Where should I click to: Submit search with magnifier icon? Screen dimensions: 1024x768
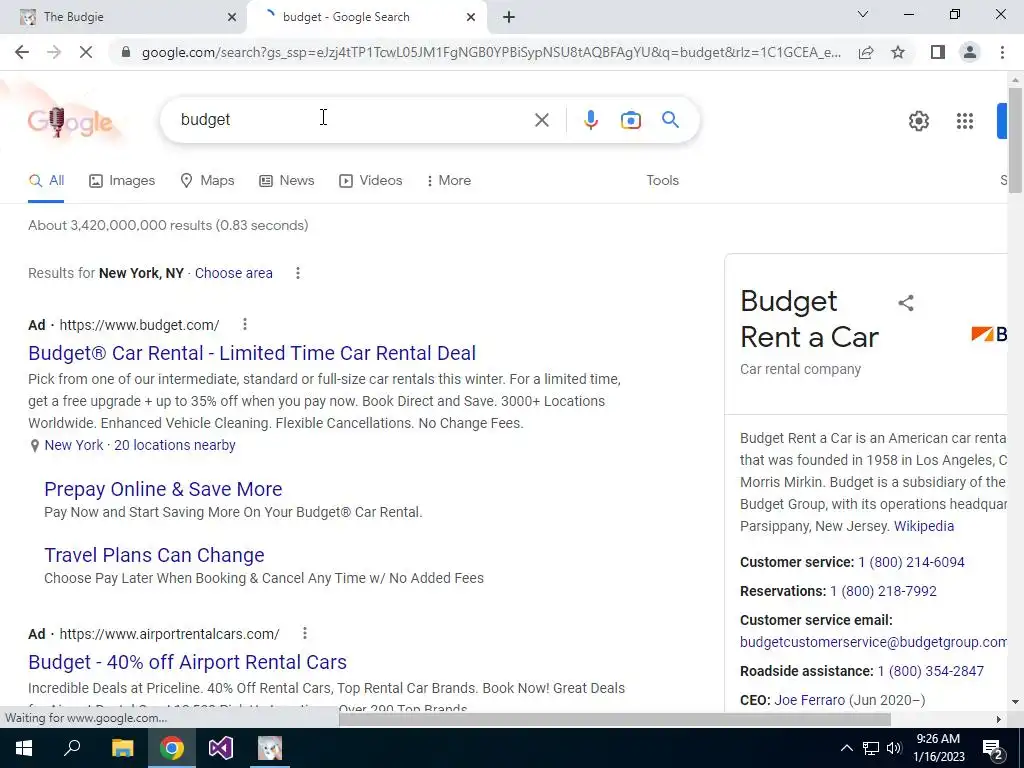(x=670, y=120)
